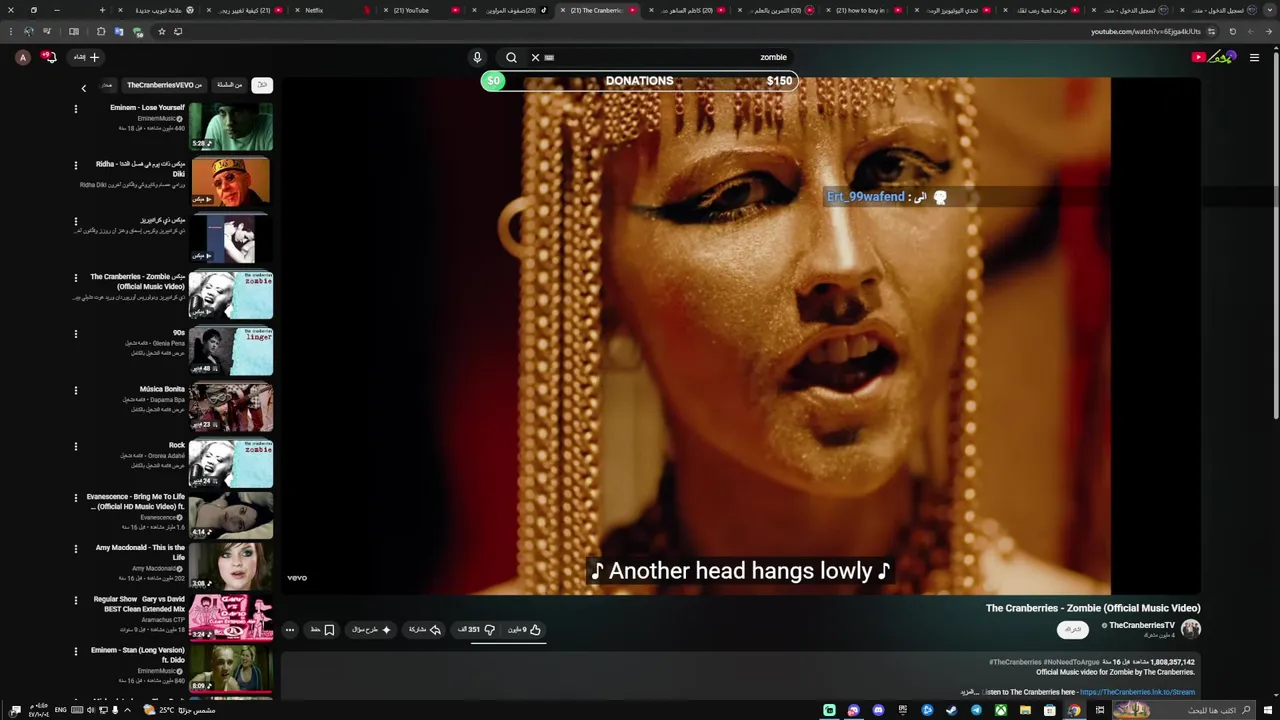Open Eminem - Stan (Long Version) thumbnail
The height and width of the screenshot is (720, 1280).
coord(231,669)
